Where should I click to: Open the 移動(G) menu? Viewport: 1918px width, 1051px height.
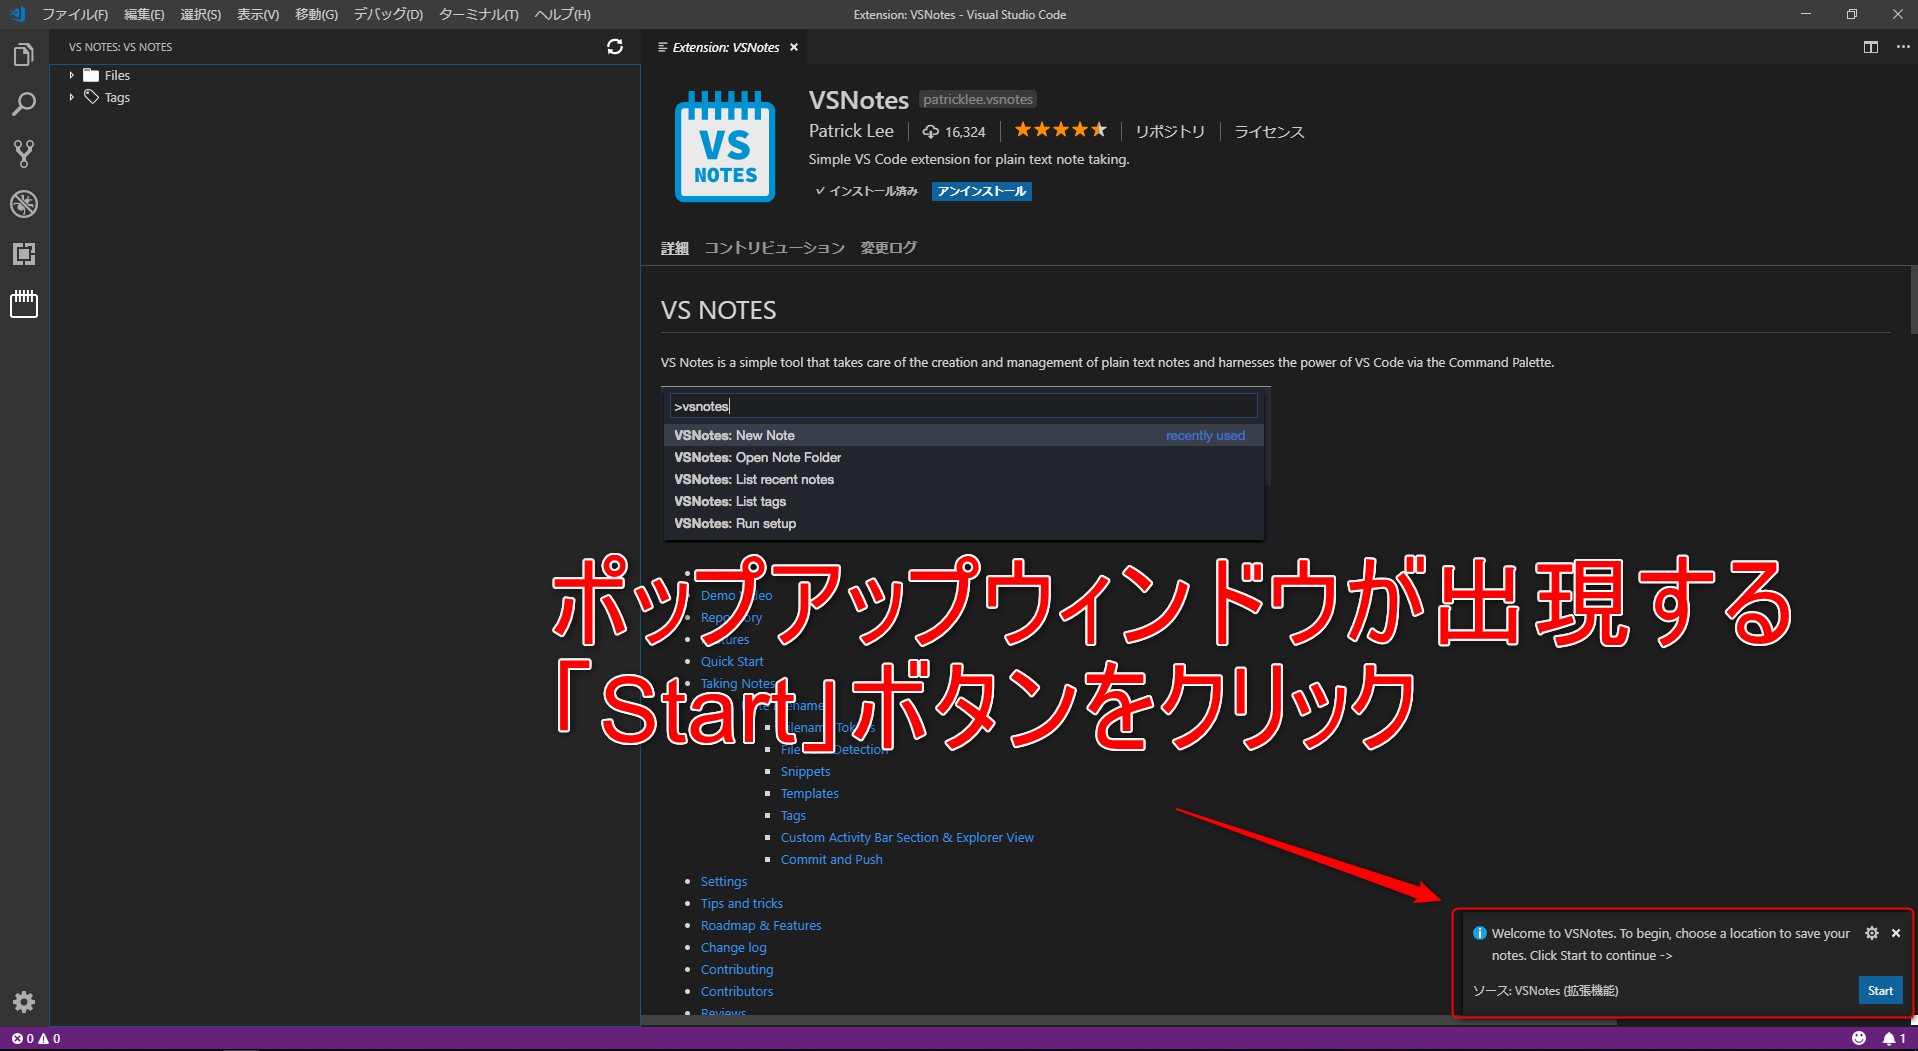(316, 14)
